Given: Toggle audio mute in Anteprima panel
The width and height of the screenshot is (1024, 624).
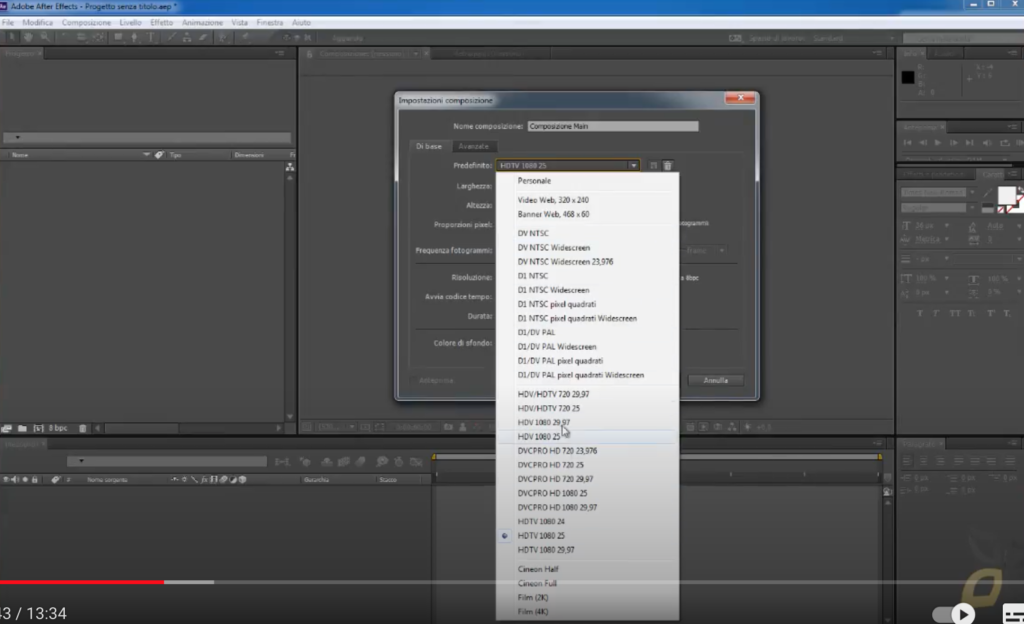Looking at the screenshot, I should [x=987, y=142].
